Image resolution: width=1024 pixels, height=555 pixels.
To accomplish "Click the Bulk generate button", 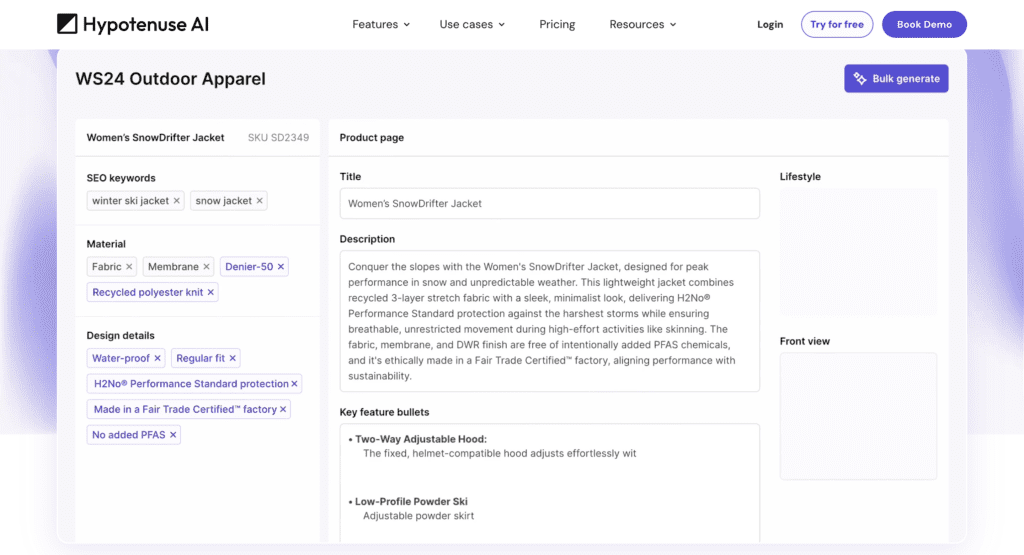I will (896, 79).
